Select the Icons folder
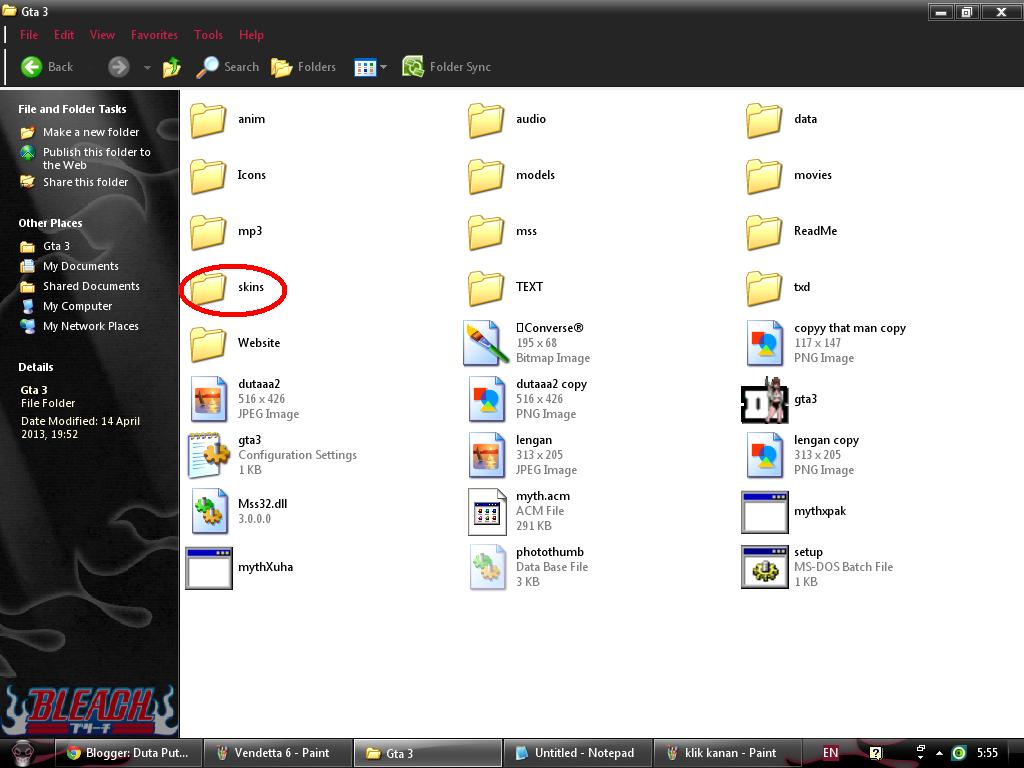 click(x=228, y=176)
